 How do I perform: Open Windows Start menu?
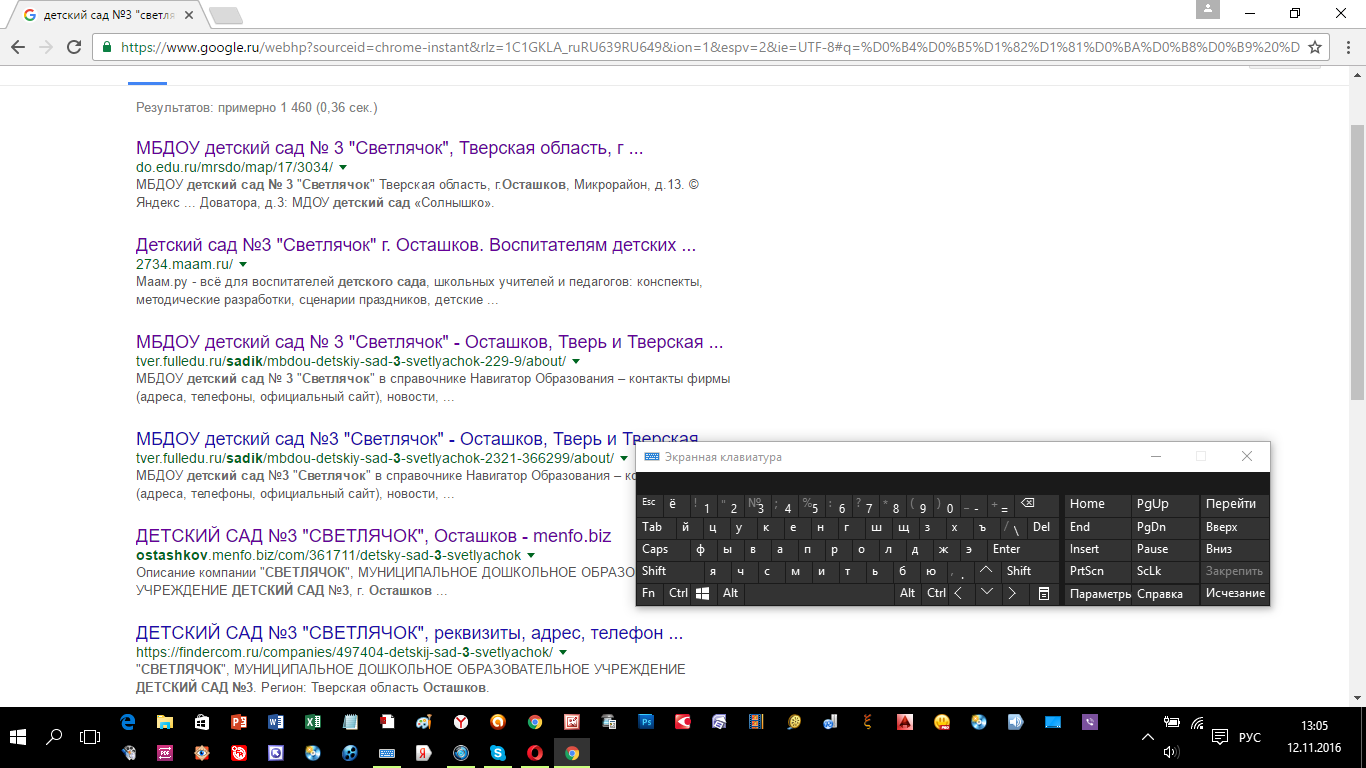tap(17, 737)
